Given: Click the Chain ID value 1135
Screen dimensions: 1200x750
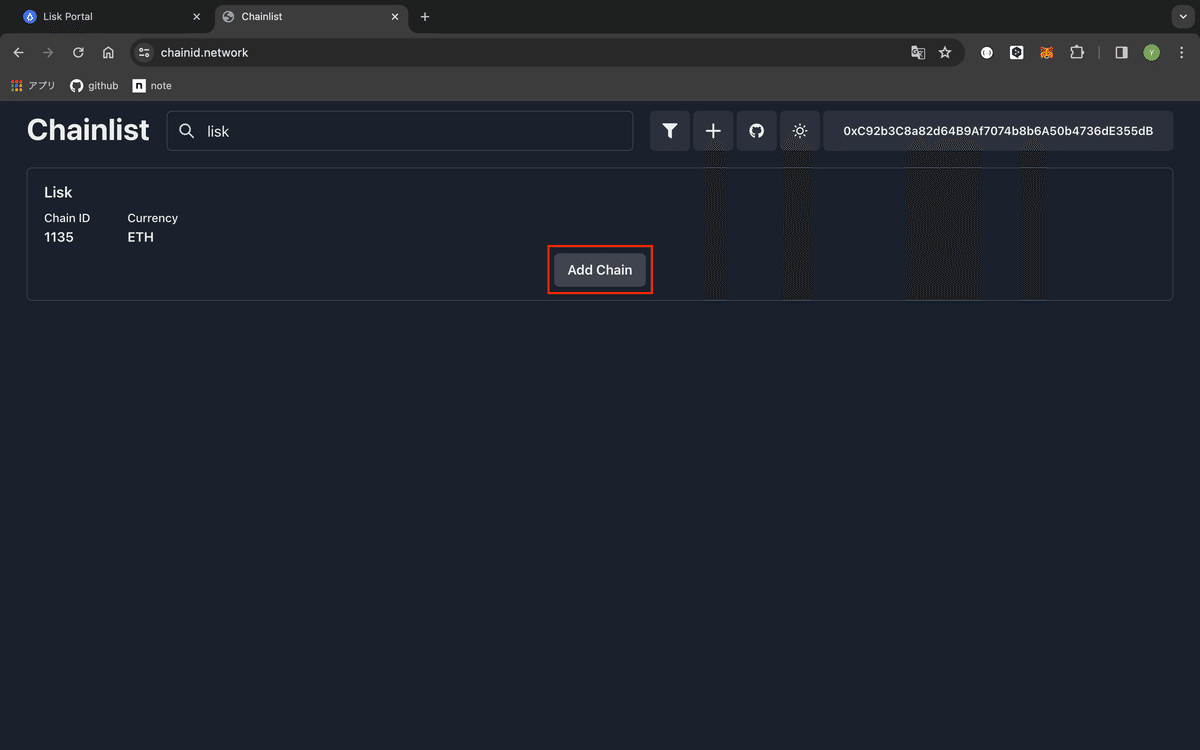Looking at the screenshot, I should pyautogui.click(x=59, y=237).
